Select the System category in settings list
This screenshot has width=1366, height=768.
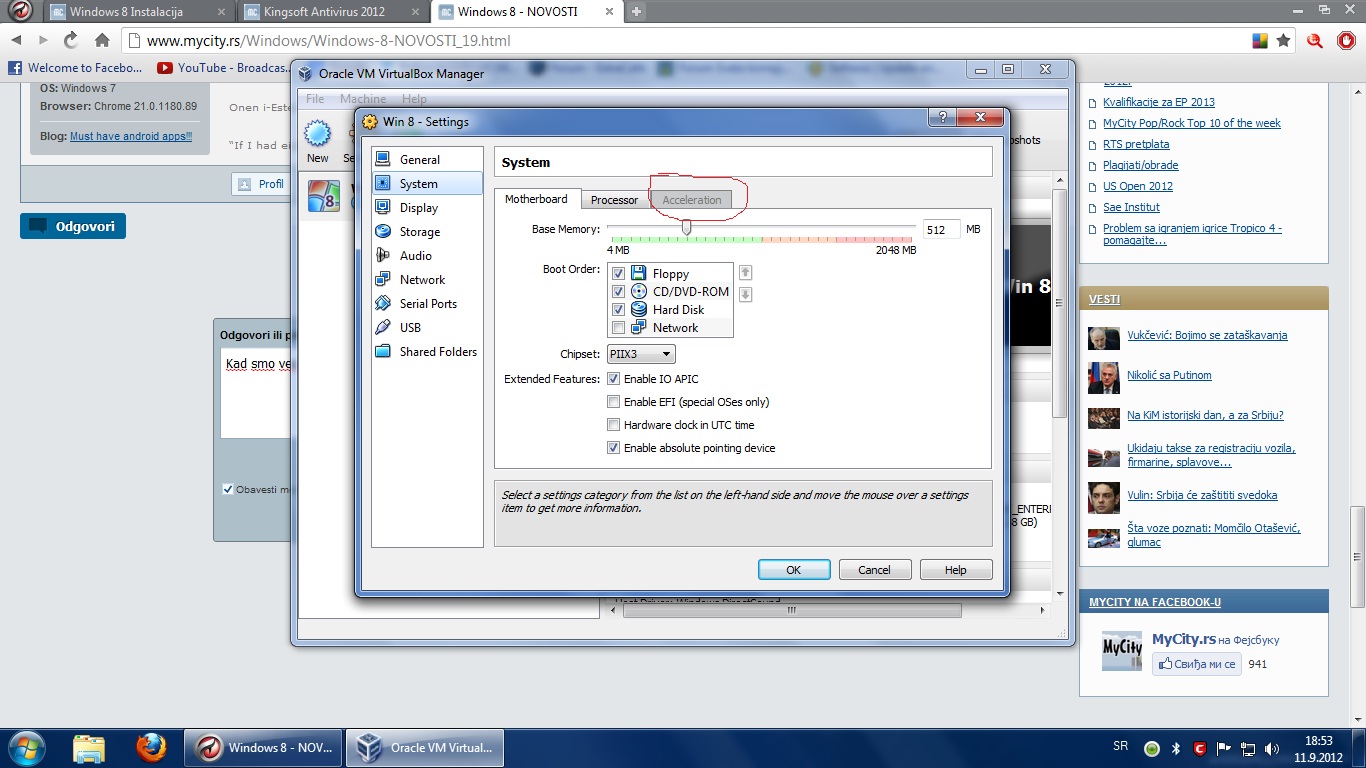(426, 184)
